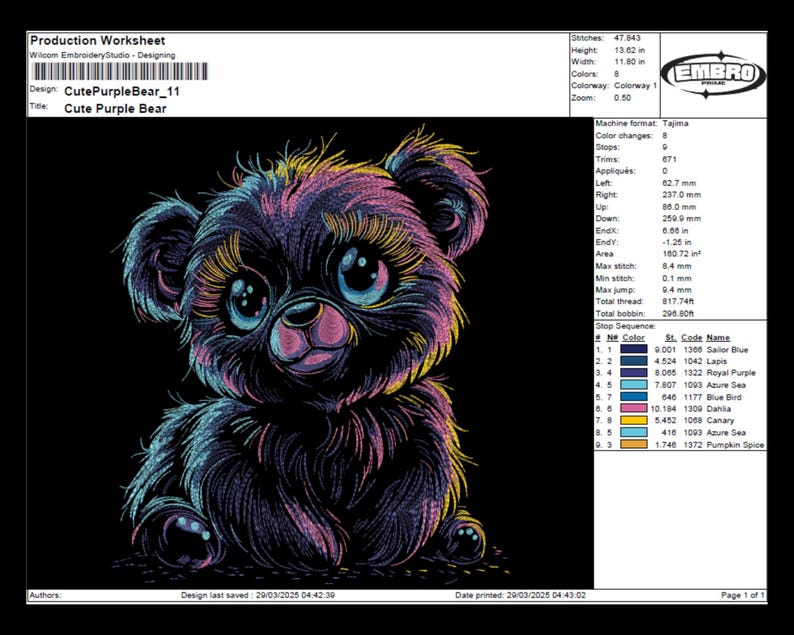Screen dimensions: 794x635
Task: Click the Dahlia pink color swatch
Action: pyautogui.click(x=633, y=408)
